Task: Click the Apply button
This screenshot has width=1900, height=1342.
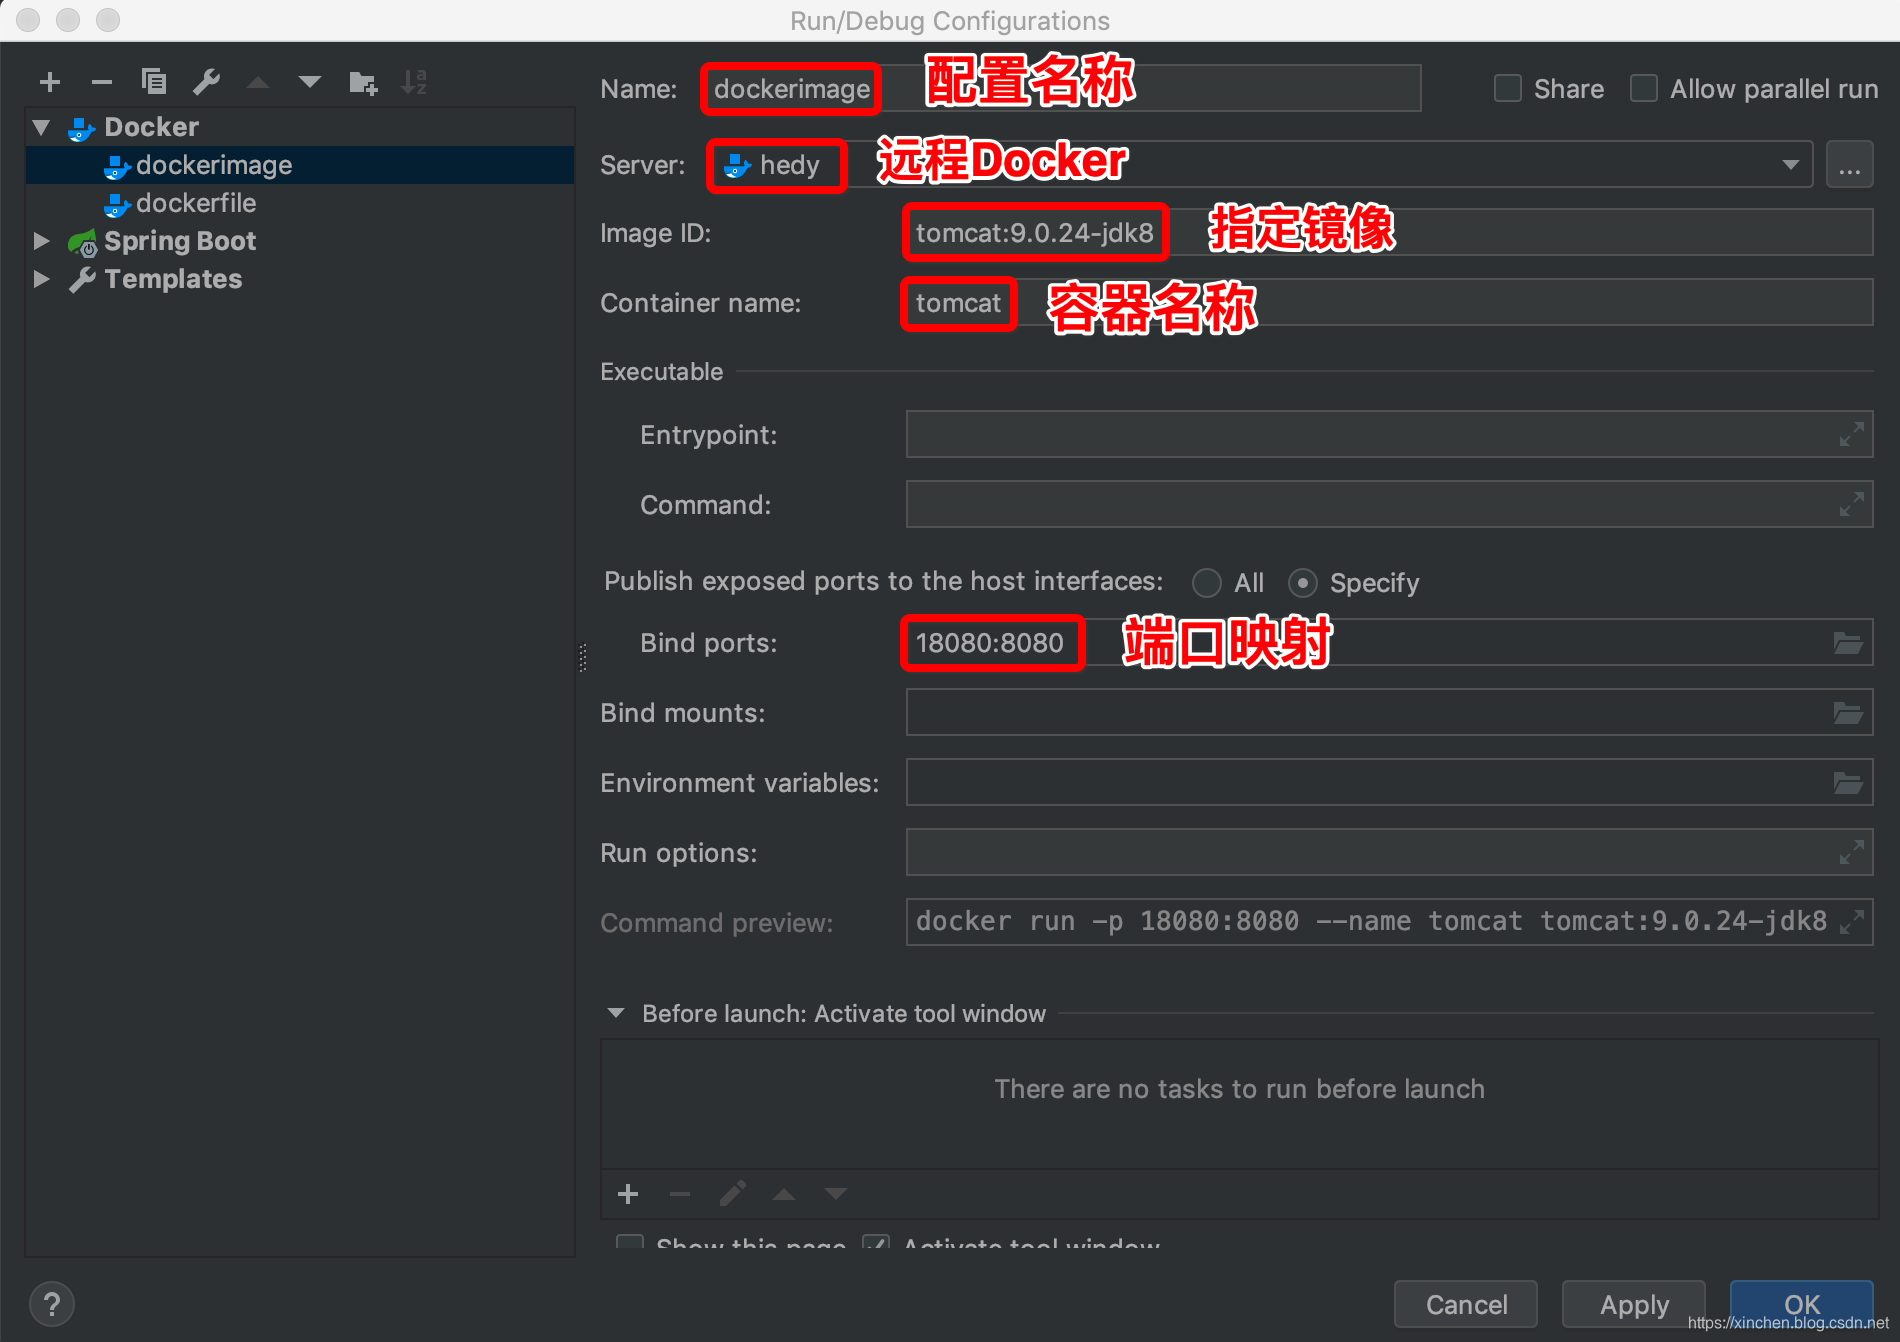Action: (1634, 1305)
